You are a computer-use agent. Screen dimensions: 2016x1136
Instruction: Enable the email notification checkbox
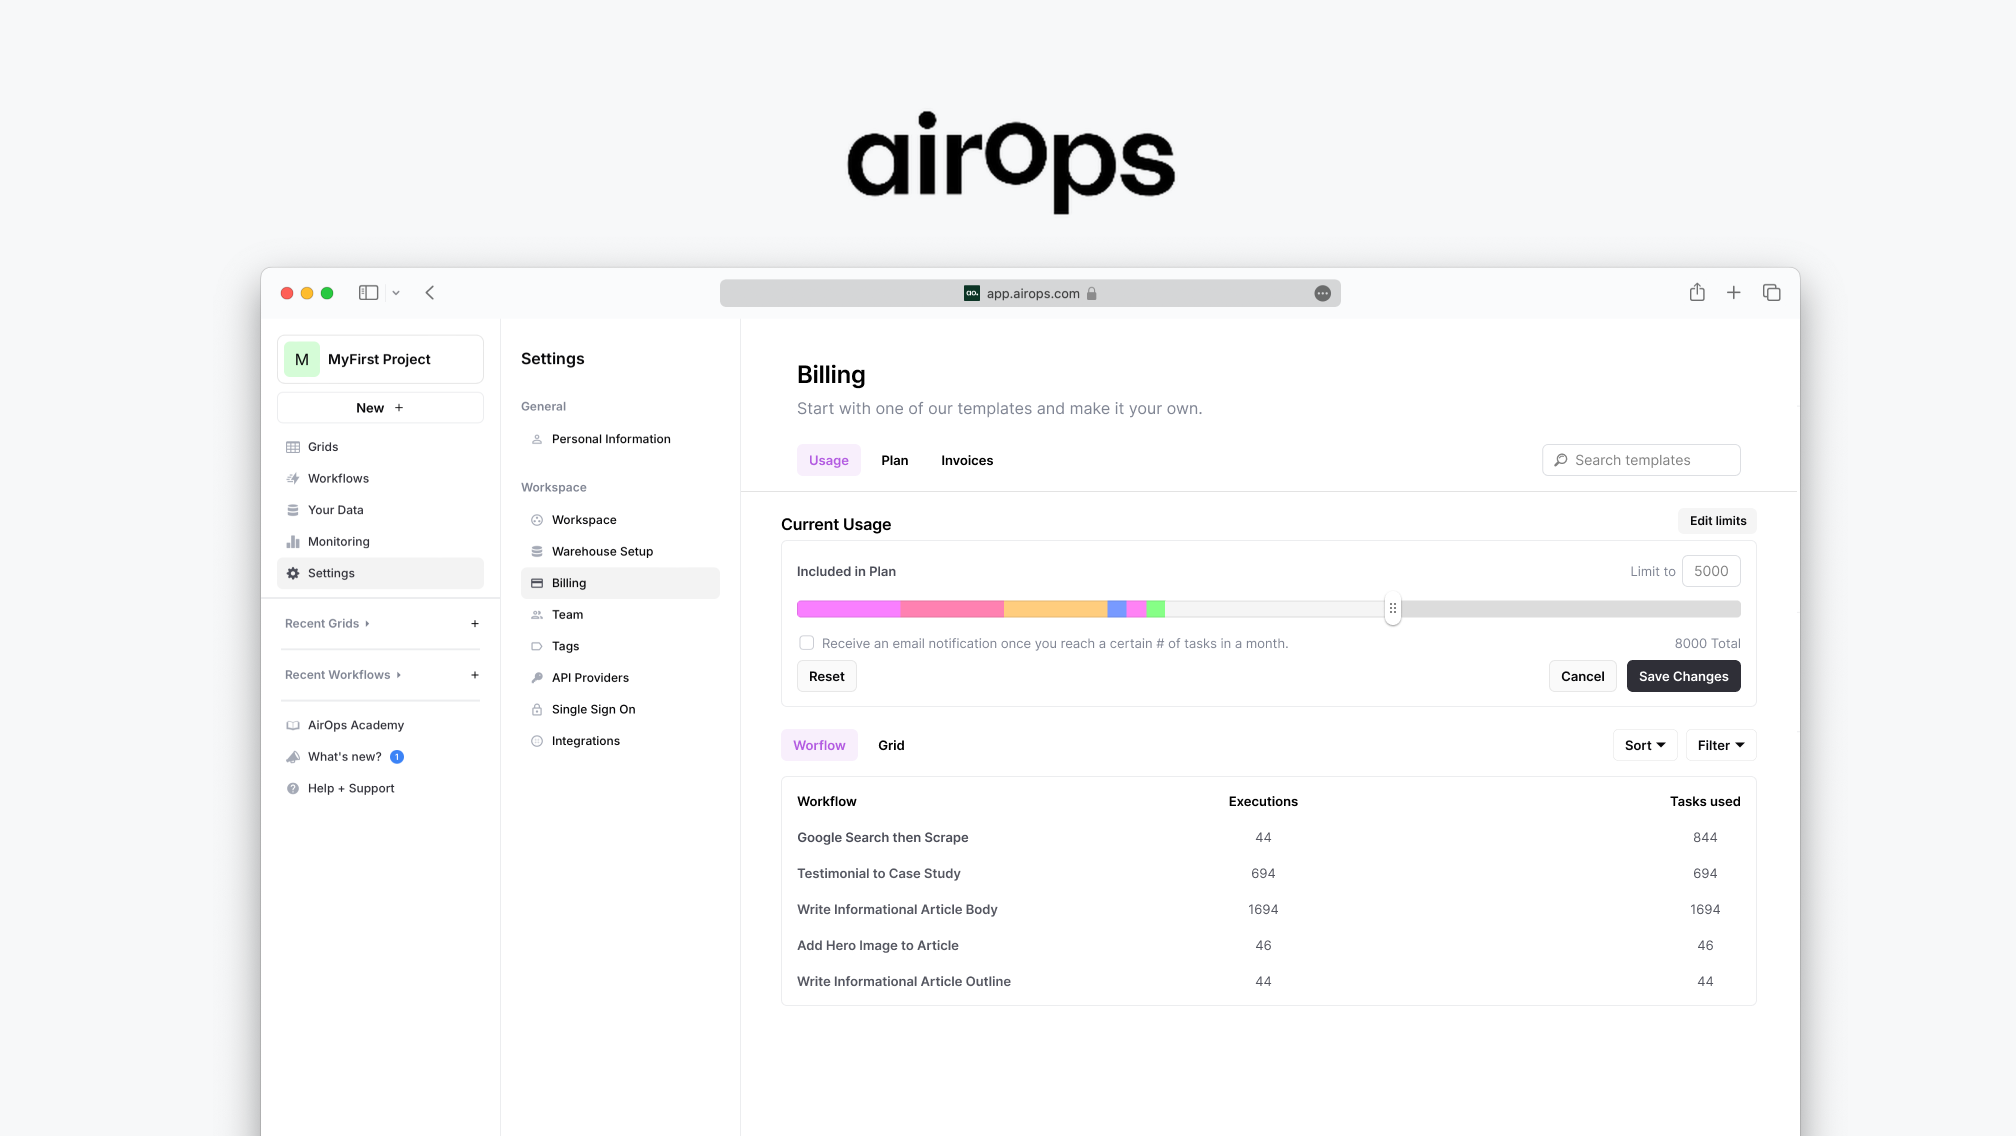[x=806, y=643]
